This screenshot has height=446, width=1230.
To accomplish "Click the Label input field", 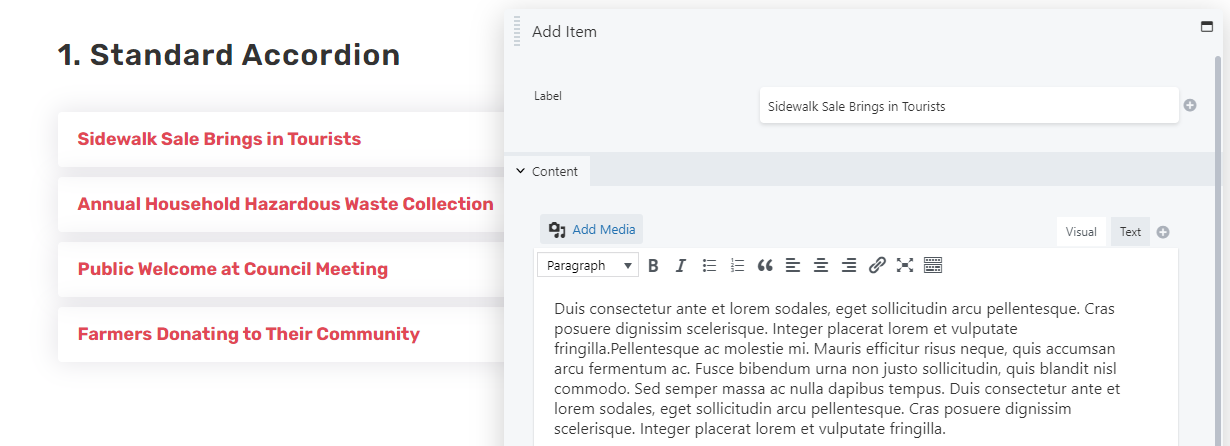I will 969,106.
